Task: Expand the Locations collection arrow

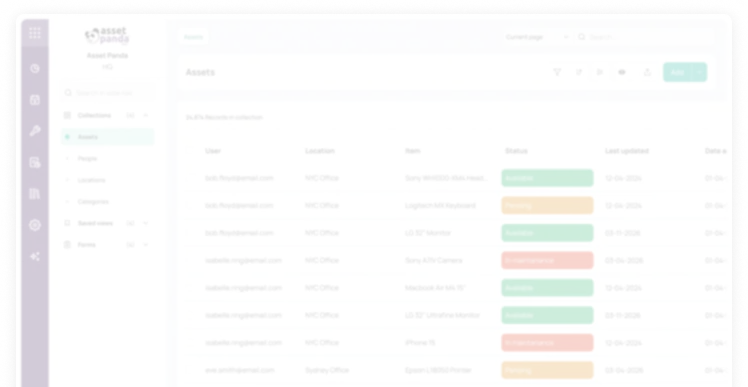Action: [x=67, y=180]
